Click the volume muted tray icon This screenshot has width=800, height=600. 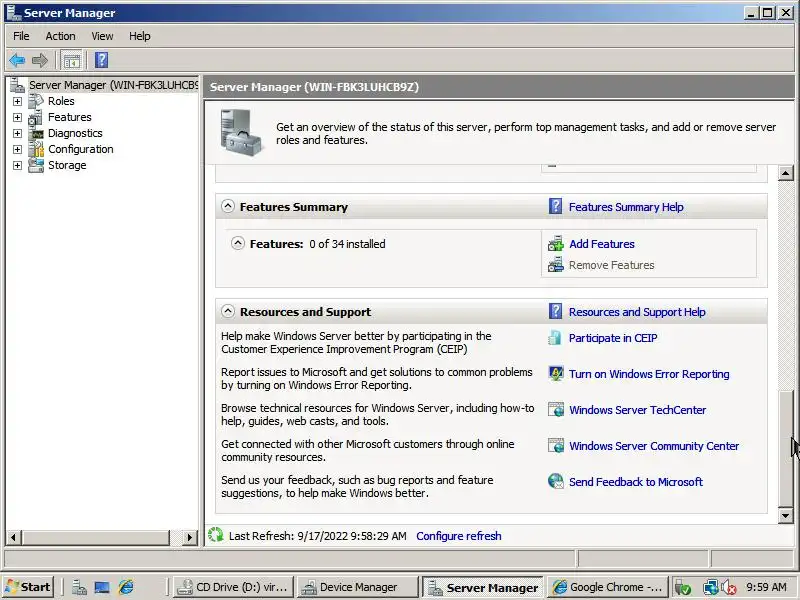click(730, 588)
